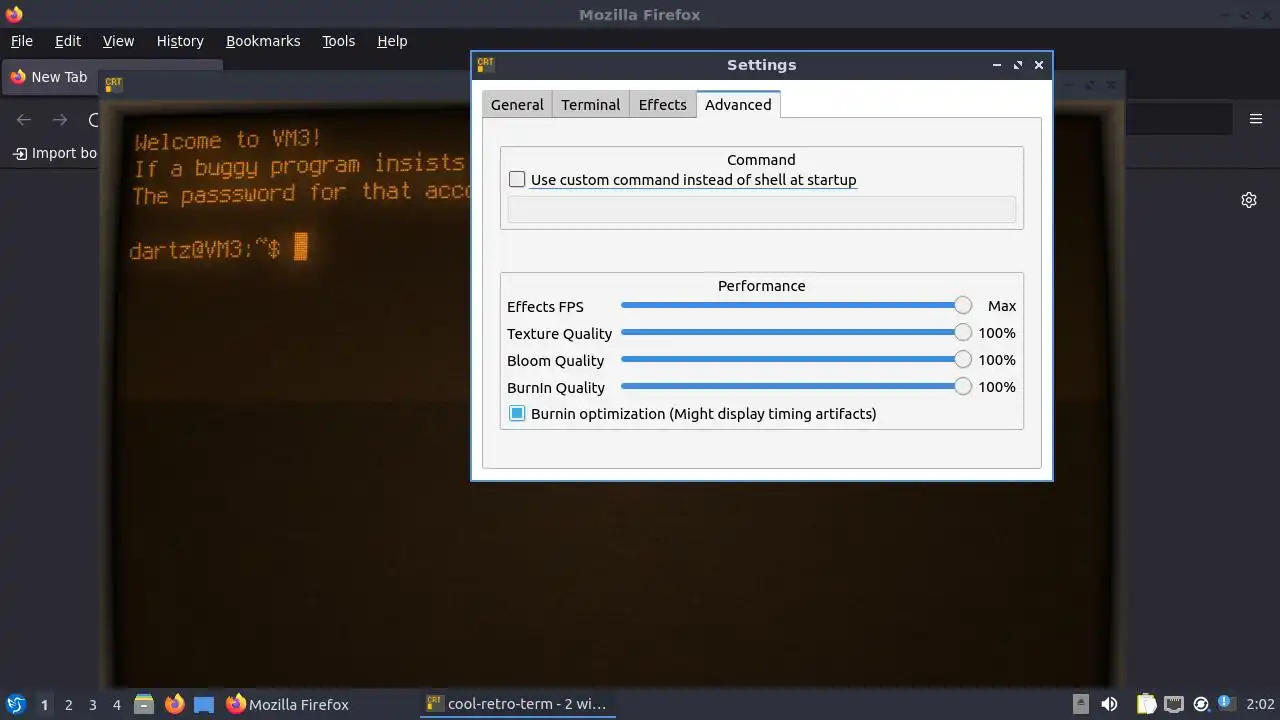Viewport: 1280px width, 720px height.
Task: Open the start menu icon in taskbar
Action: tap(15, 704)
